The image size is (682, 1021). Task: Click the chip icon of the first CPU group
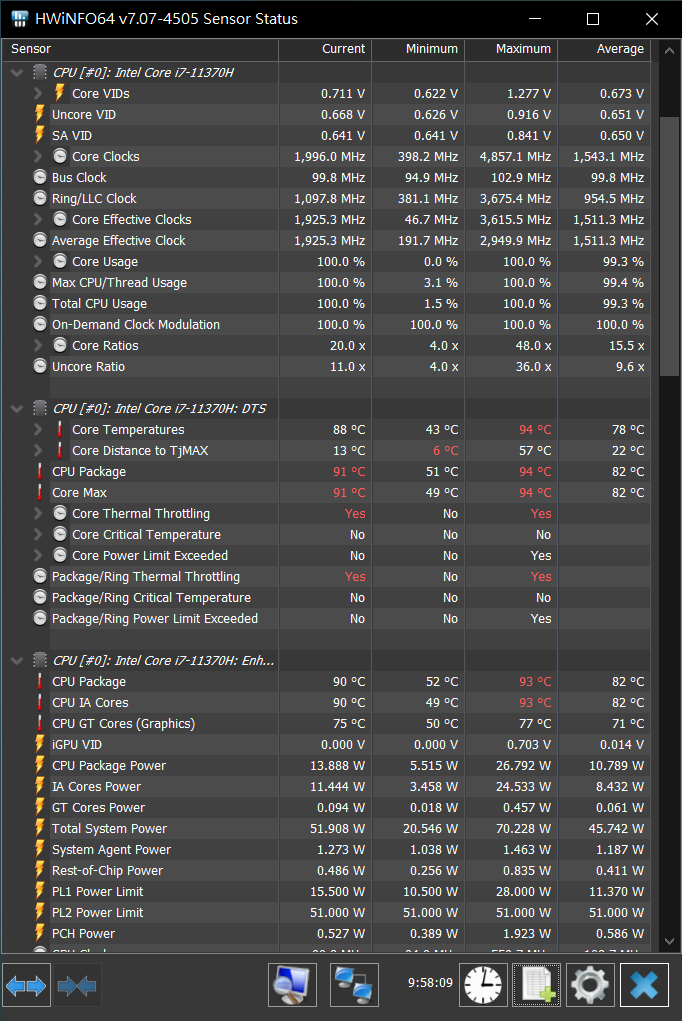click(x=40, y=72)
